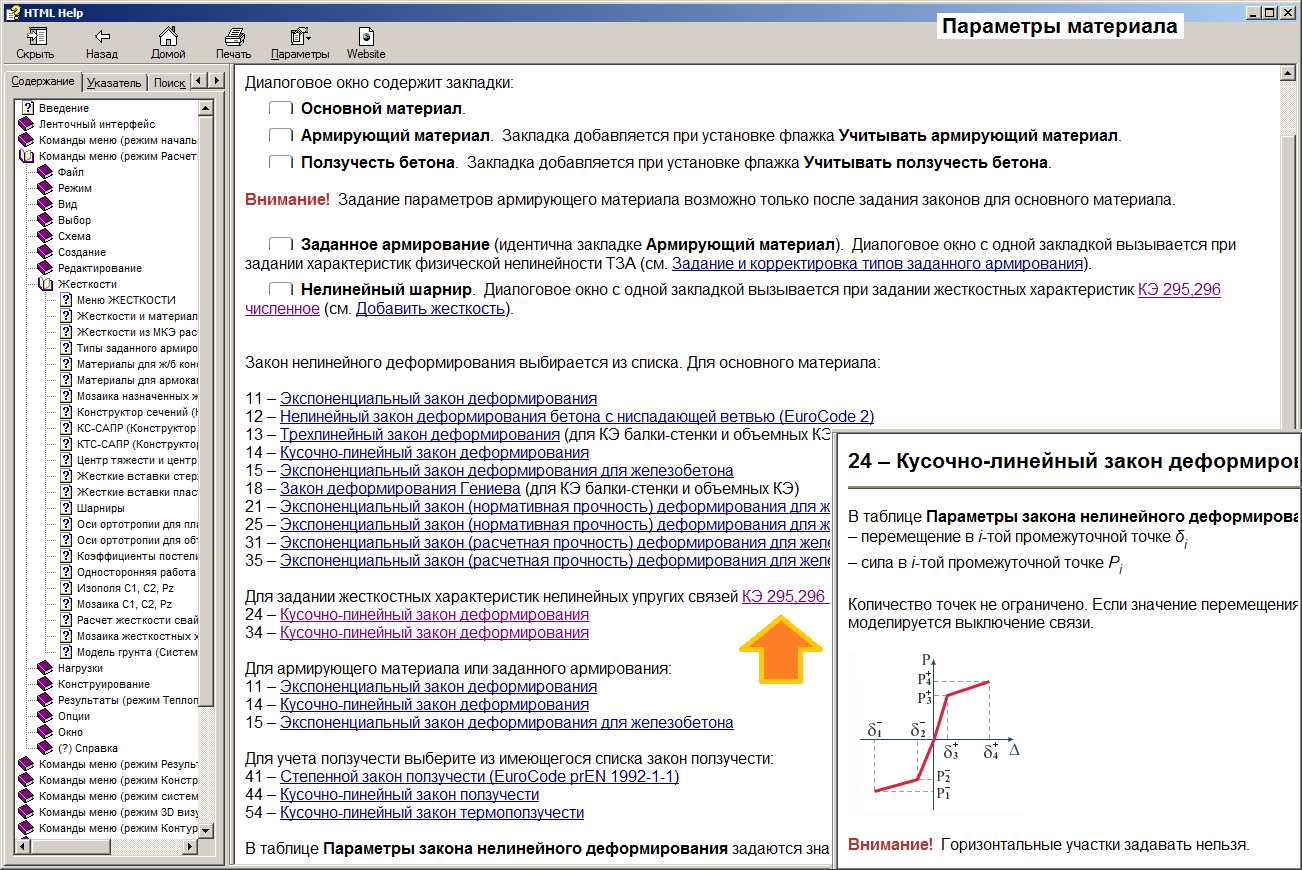The width and height of the screenshot is (1302, 870).
Task: Print the topic with Печать
Action: point(233,43)
